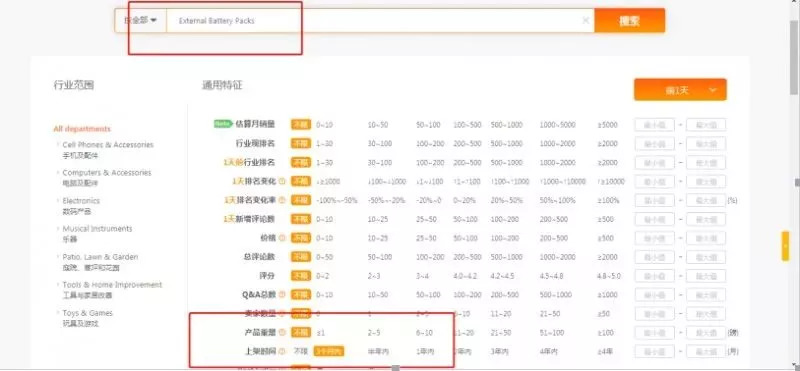The width and height of the screenshot is (800, 371).
Task: Click minimum value field for 行业现排名
Action: point(655,143)
